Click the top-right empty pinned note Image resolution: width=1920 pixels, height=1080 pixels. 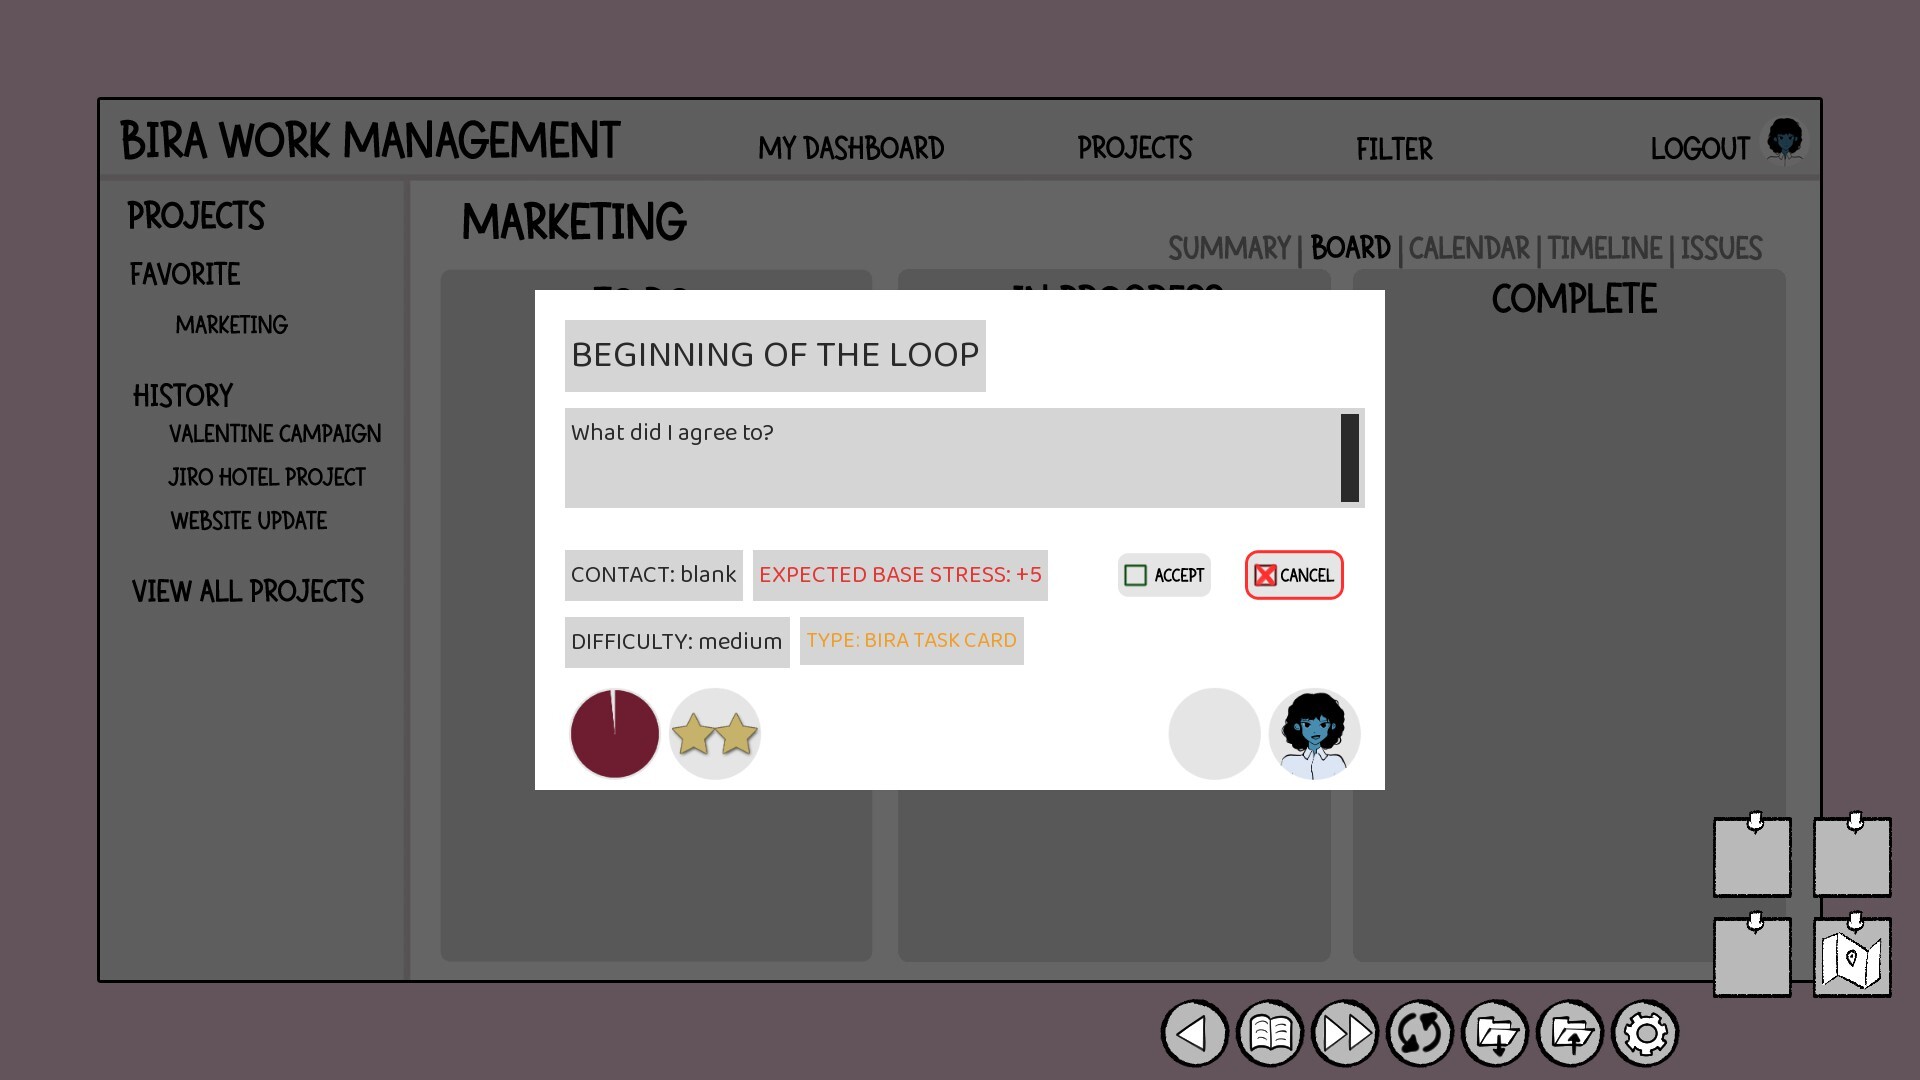coord(1852,857)
